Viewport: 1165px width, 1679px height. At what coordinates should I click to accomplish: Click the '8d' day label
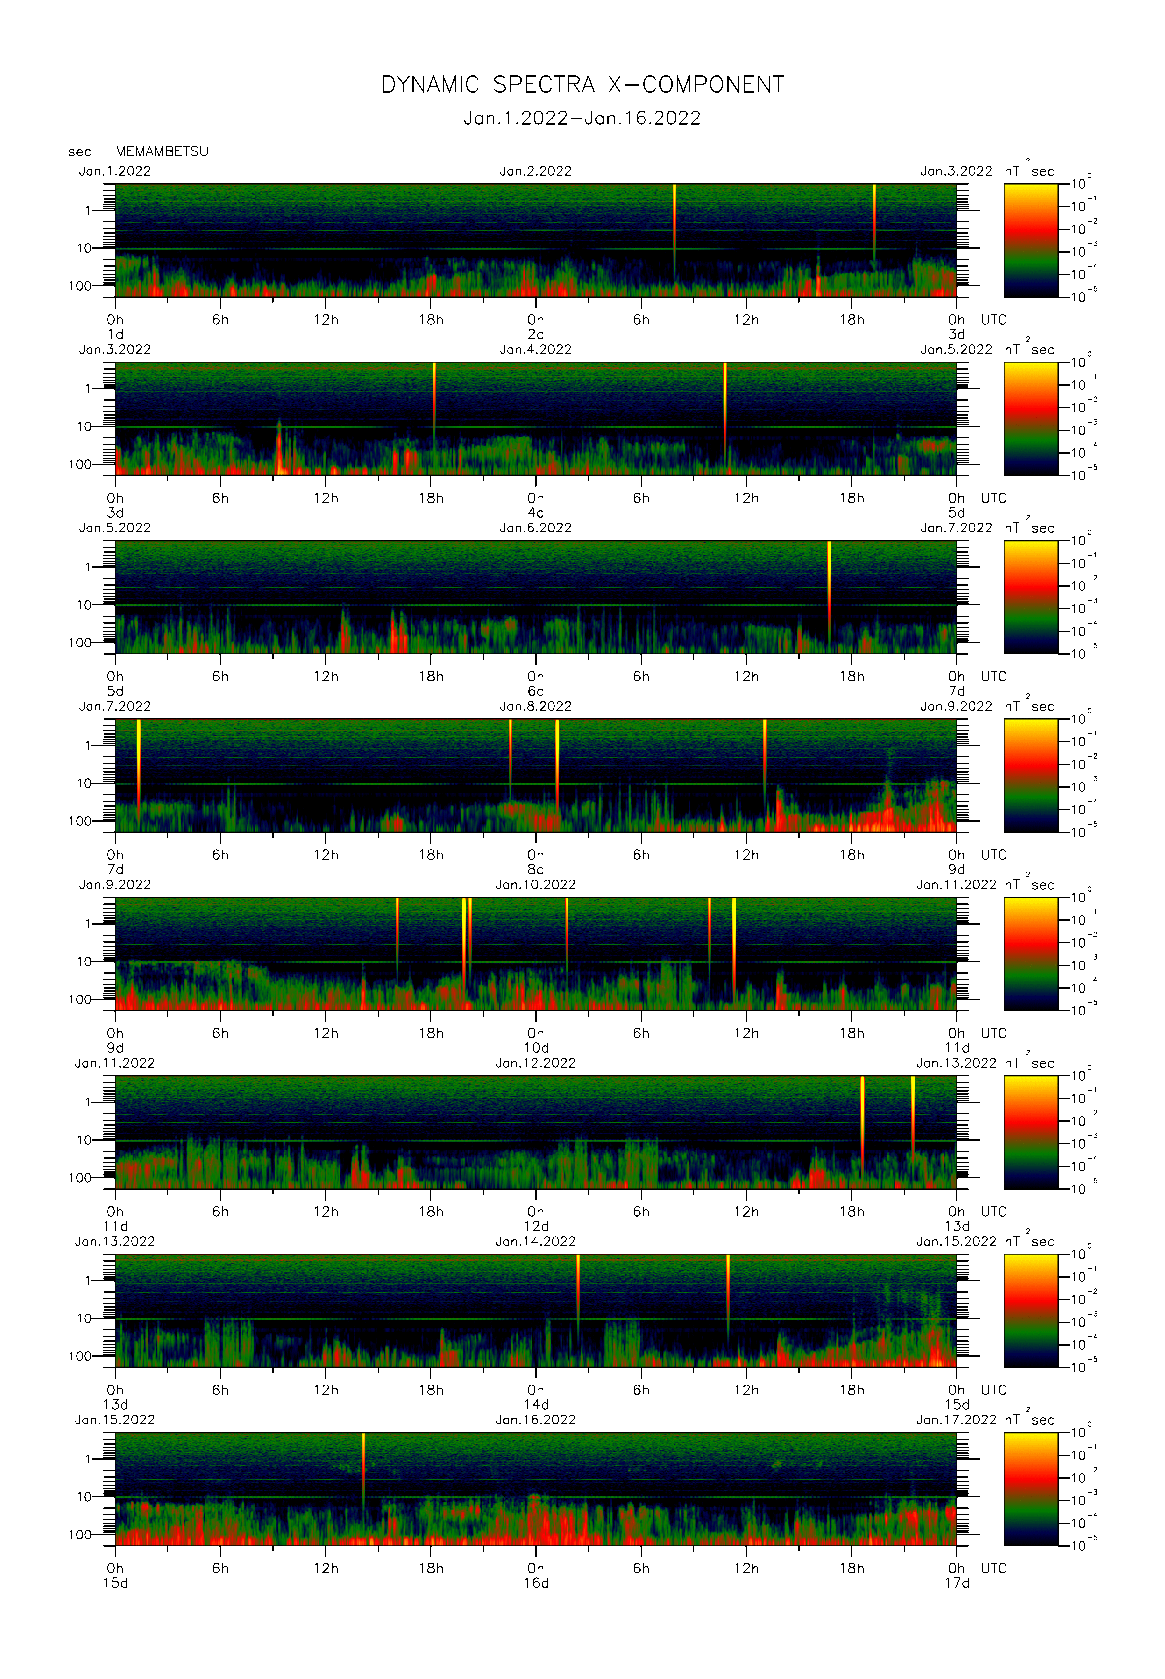click(536, 869)
